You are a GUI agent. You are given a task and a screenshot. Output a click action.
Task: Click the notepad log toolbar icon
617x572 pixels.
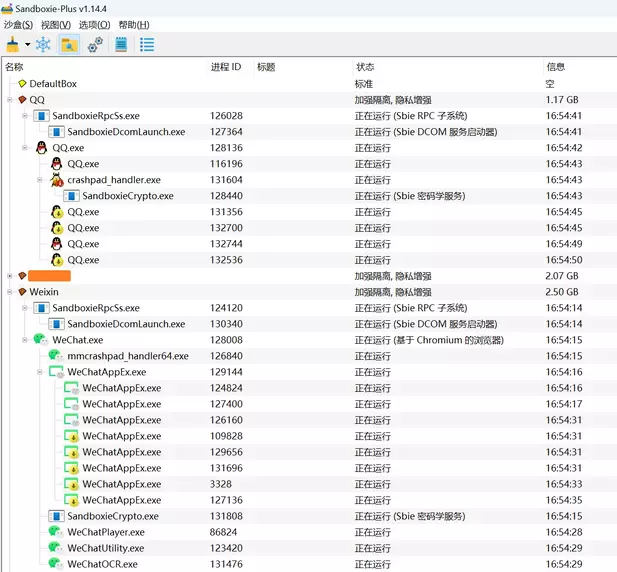click(x=121, y=44)
